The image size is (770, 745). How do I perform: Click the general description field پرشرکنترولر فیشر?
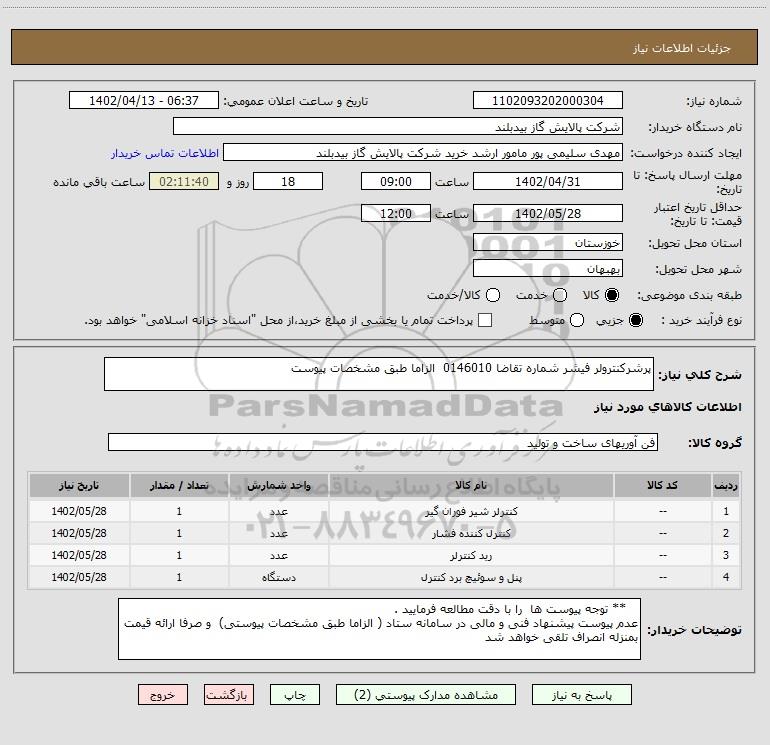379,374
